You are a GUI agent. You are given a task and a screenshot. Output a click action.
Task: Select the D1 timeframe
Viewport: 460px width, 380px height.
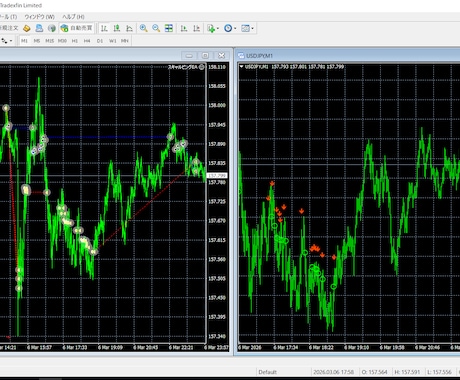pyautogui.click(x=100, y=41)
